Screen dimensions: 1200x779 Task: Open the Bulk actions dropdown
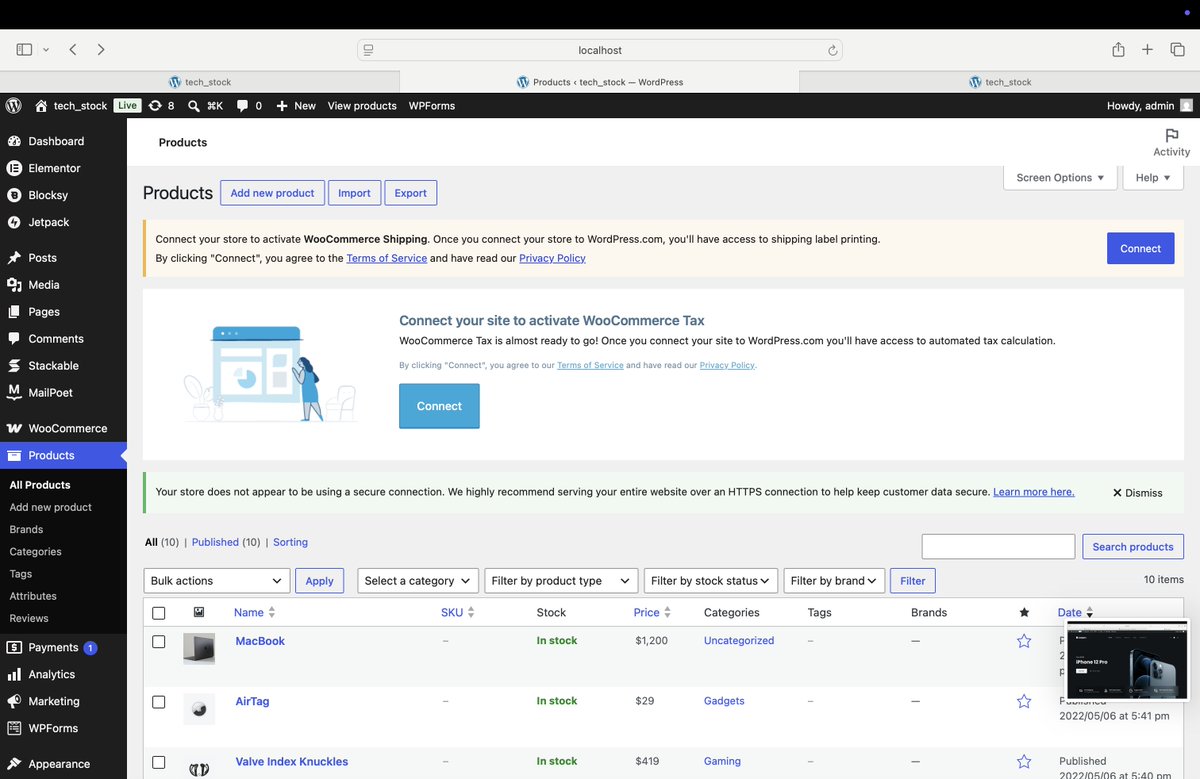[217, 581]
